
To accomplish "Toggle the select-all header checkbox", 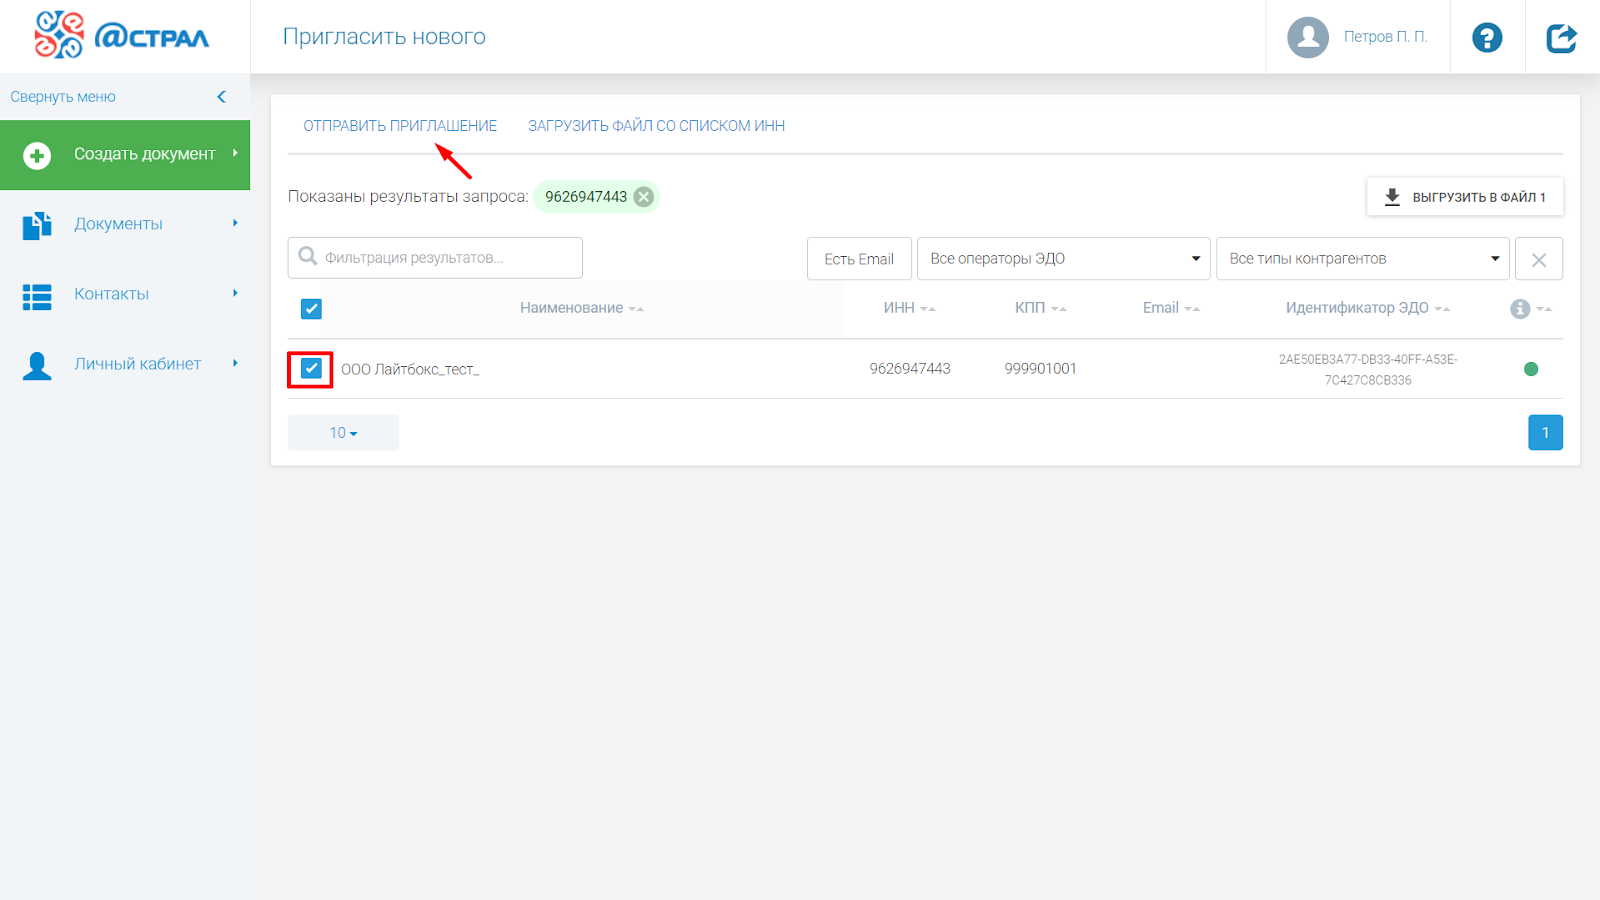I will coord(311,309).
